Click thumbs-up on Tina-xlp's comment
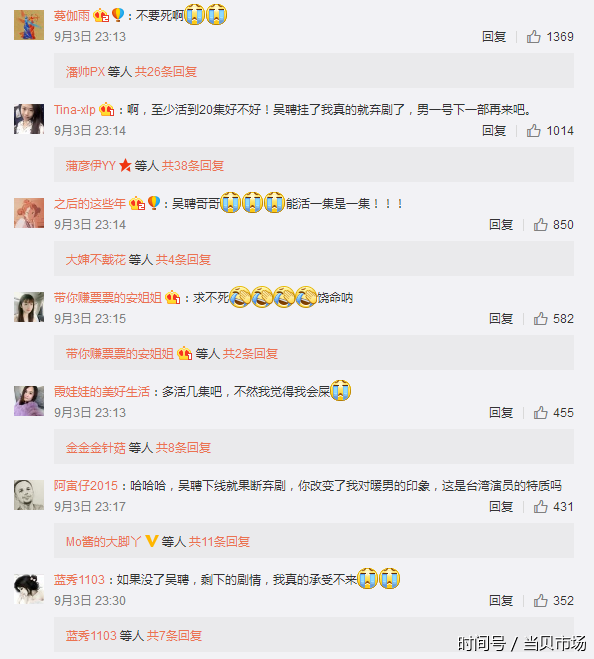Screen dimensions: 594x659 [x=533, y=131]
